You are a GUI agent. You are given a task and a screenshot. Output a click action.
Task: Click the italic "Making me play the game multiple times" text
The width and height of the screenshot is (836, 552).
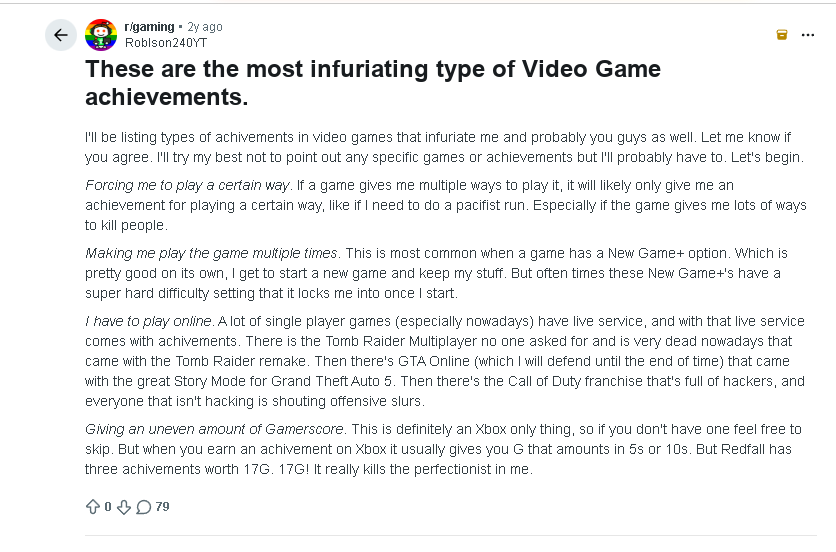212,253
